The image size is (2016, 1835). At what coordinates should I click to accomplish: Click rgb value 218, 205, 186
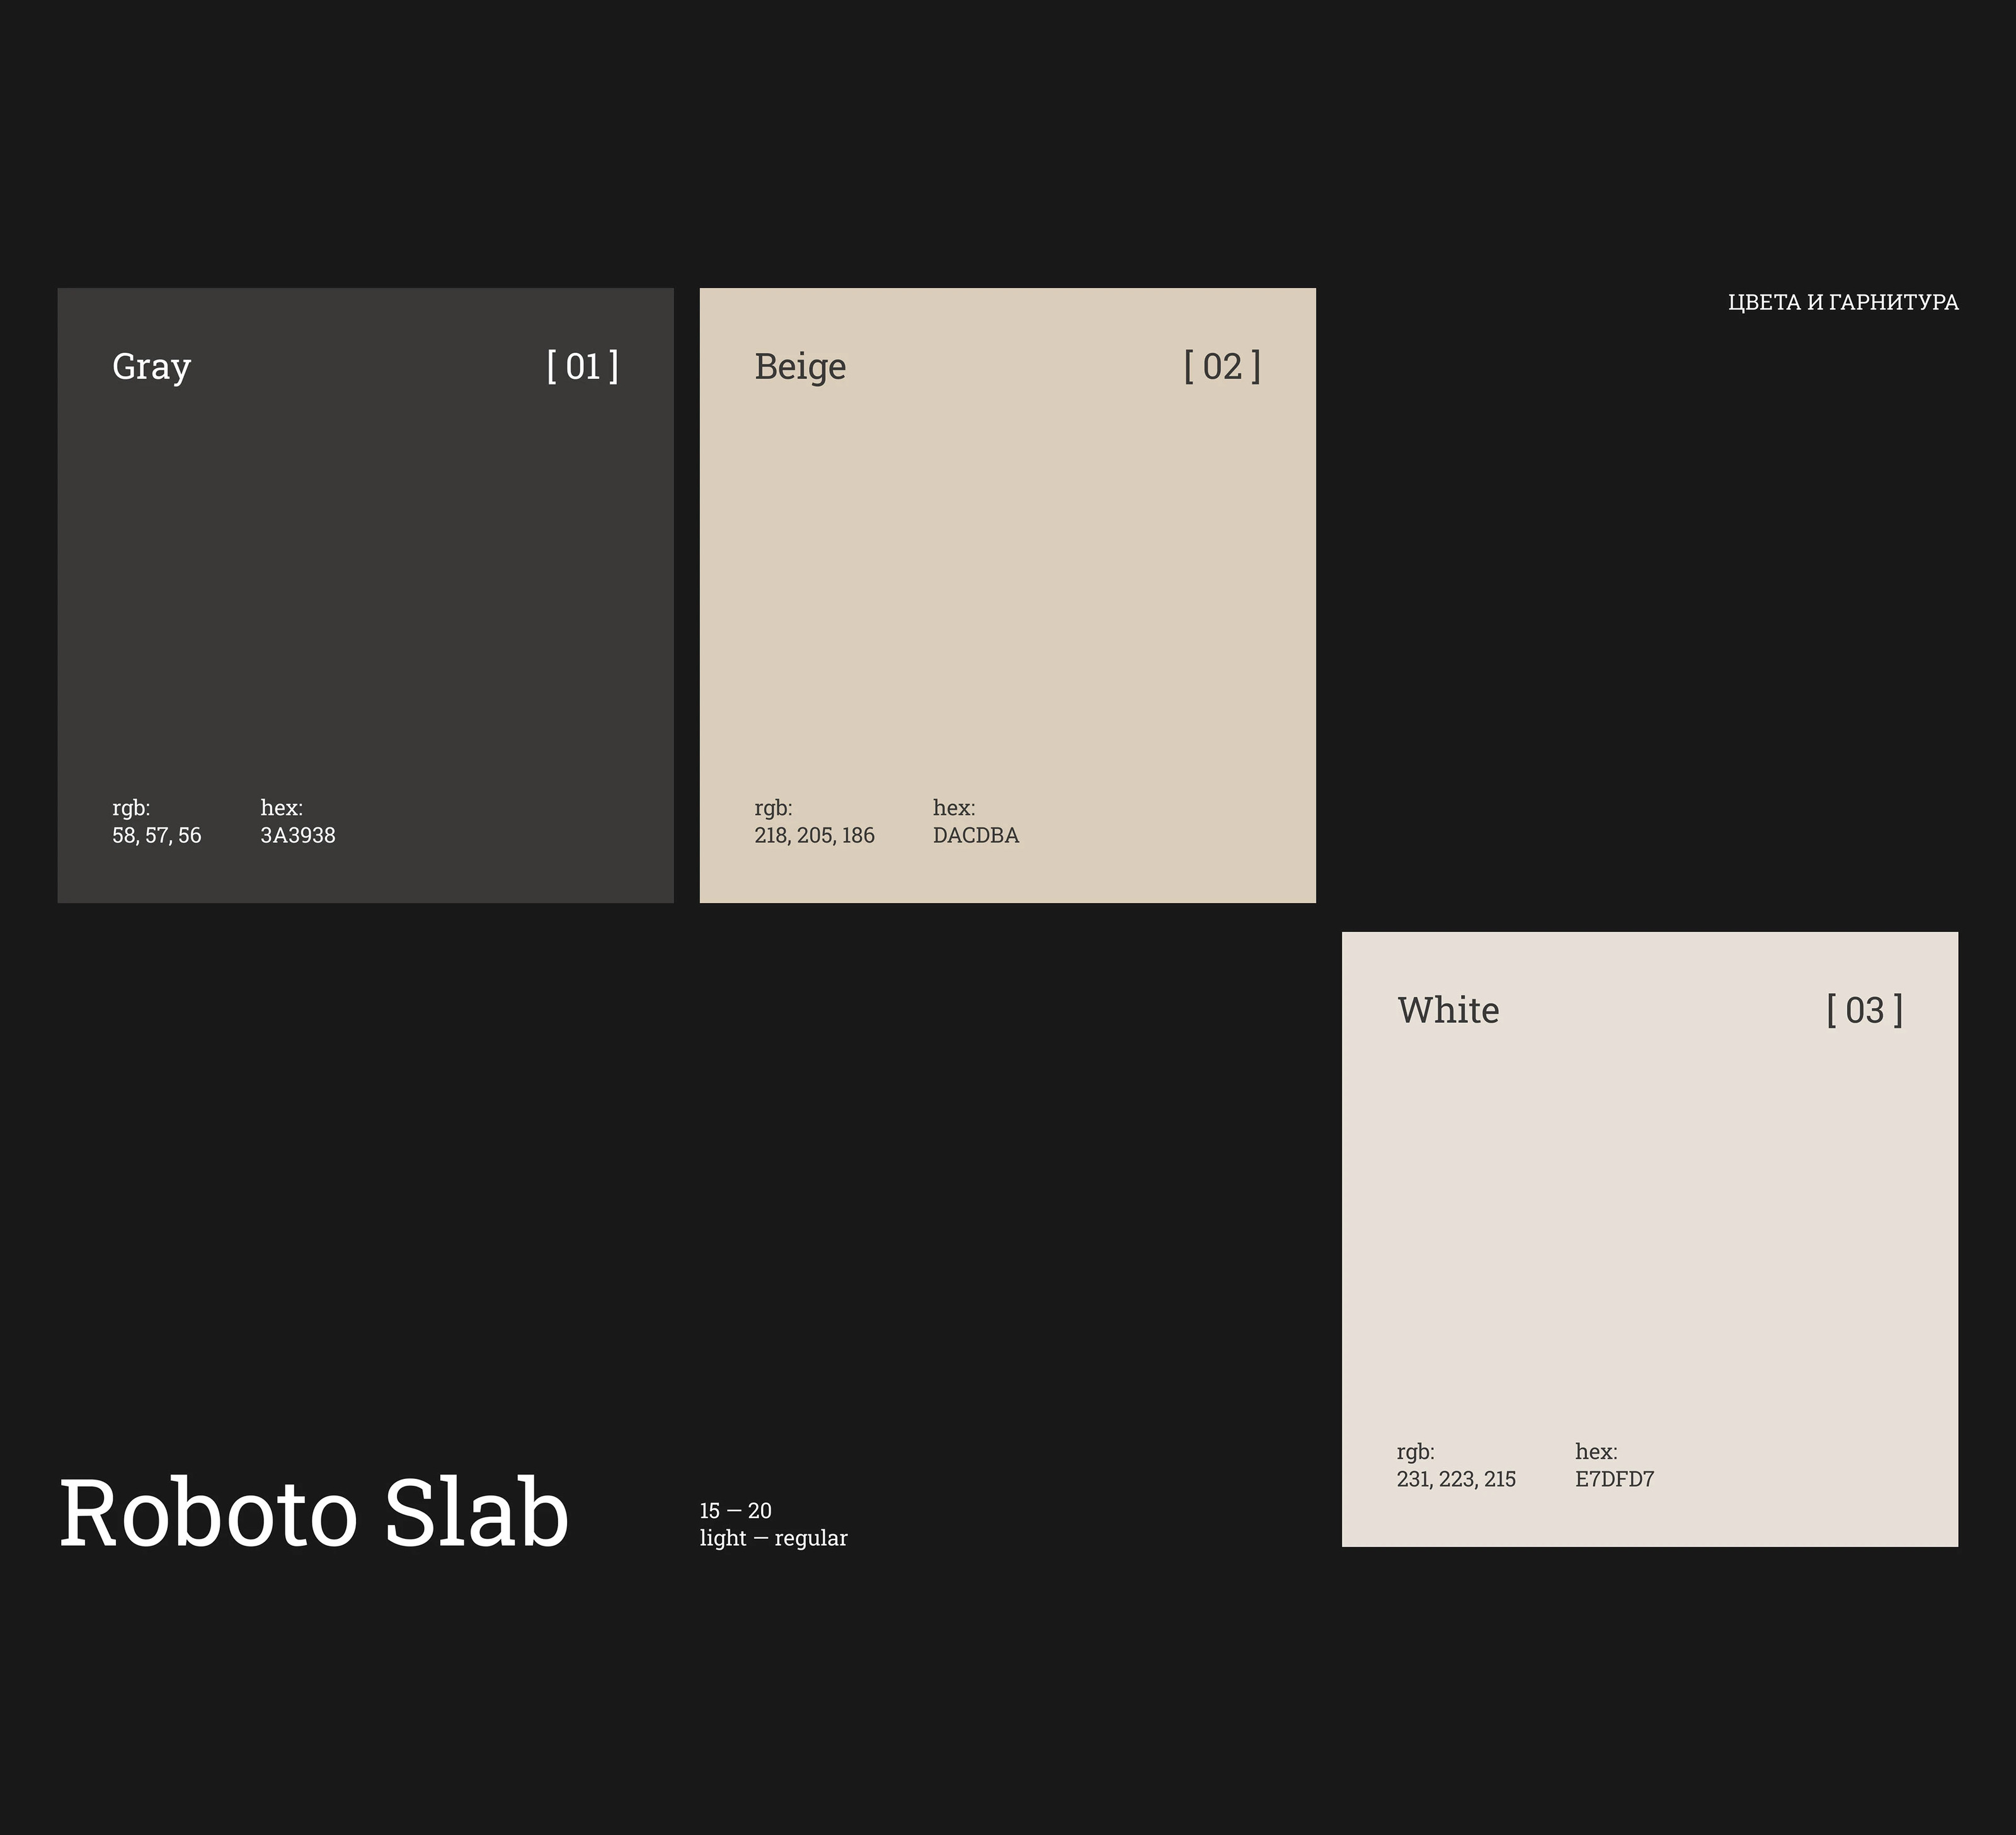(814, 835)
